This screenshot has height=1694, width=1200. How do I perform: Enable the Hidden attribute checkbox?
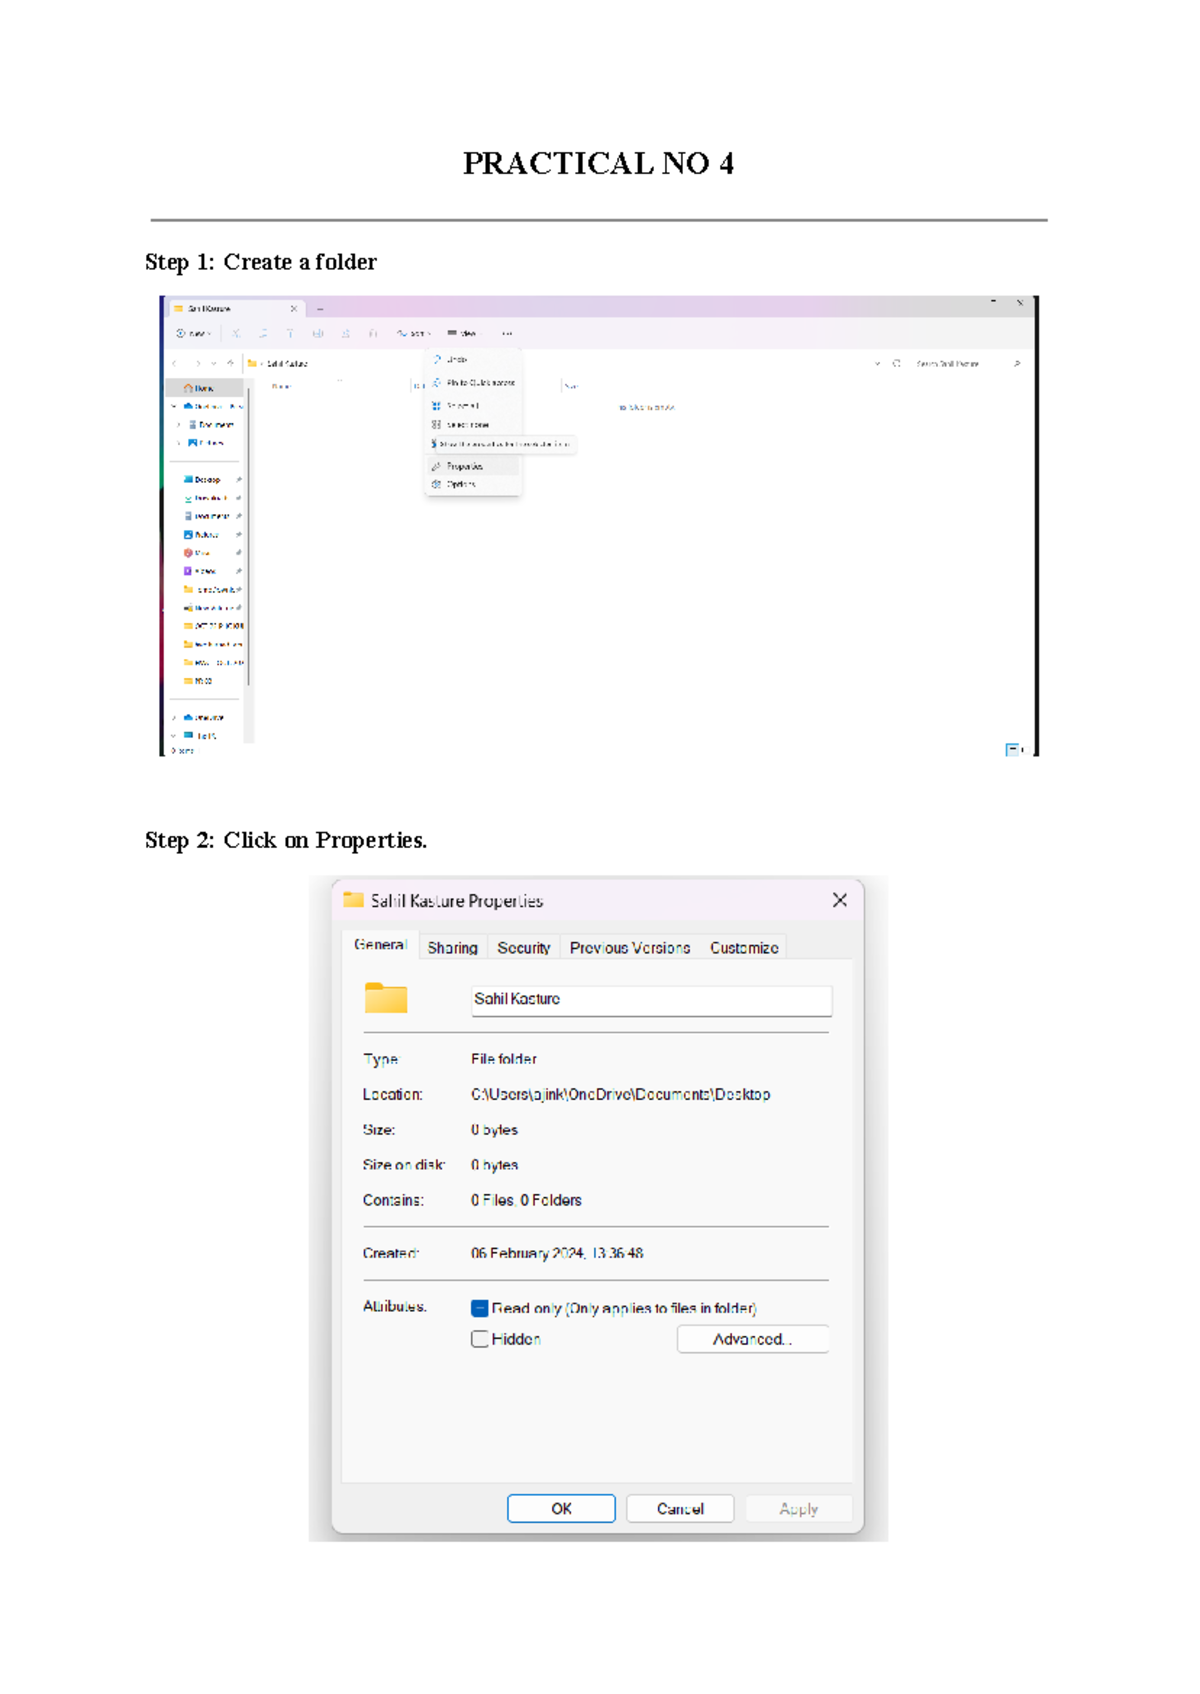[x=480, y=1339]
